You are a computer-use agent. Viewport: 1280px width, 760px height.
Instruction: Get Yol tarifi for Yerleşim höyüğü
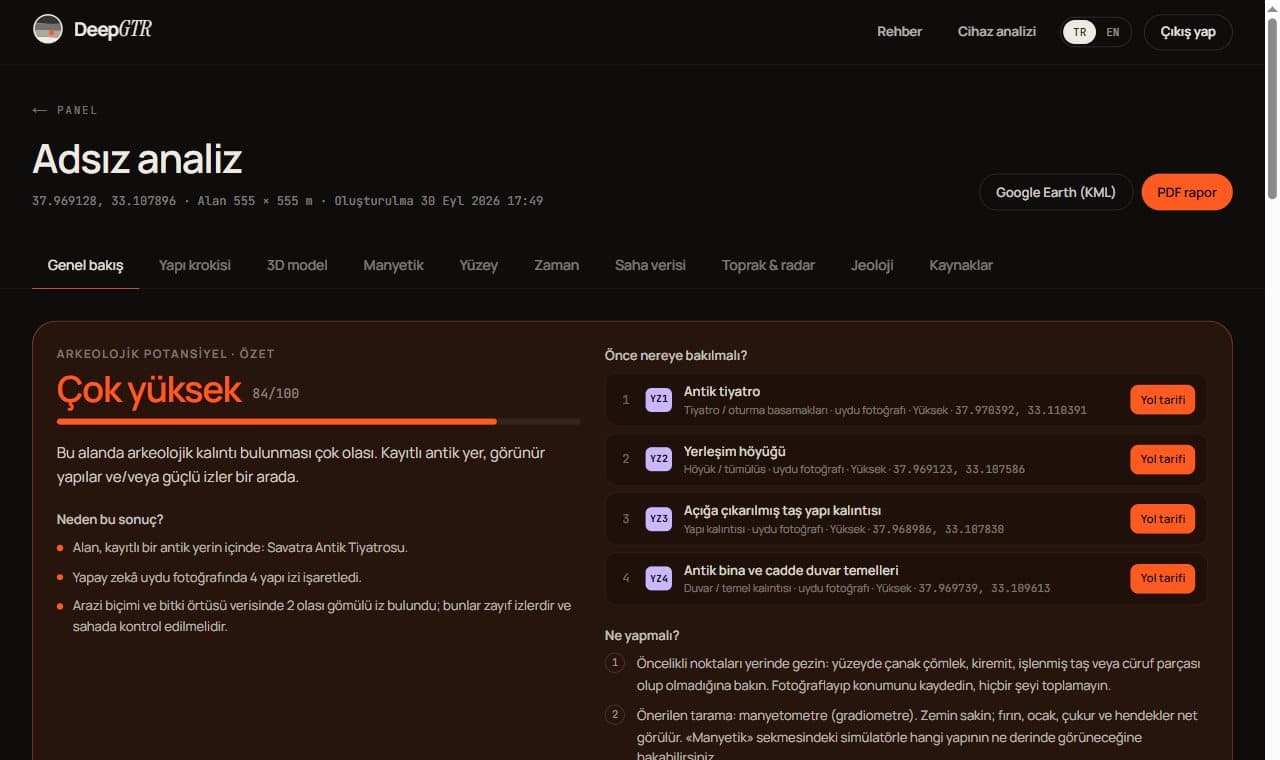1163,459
